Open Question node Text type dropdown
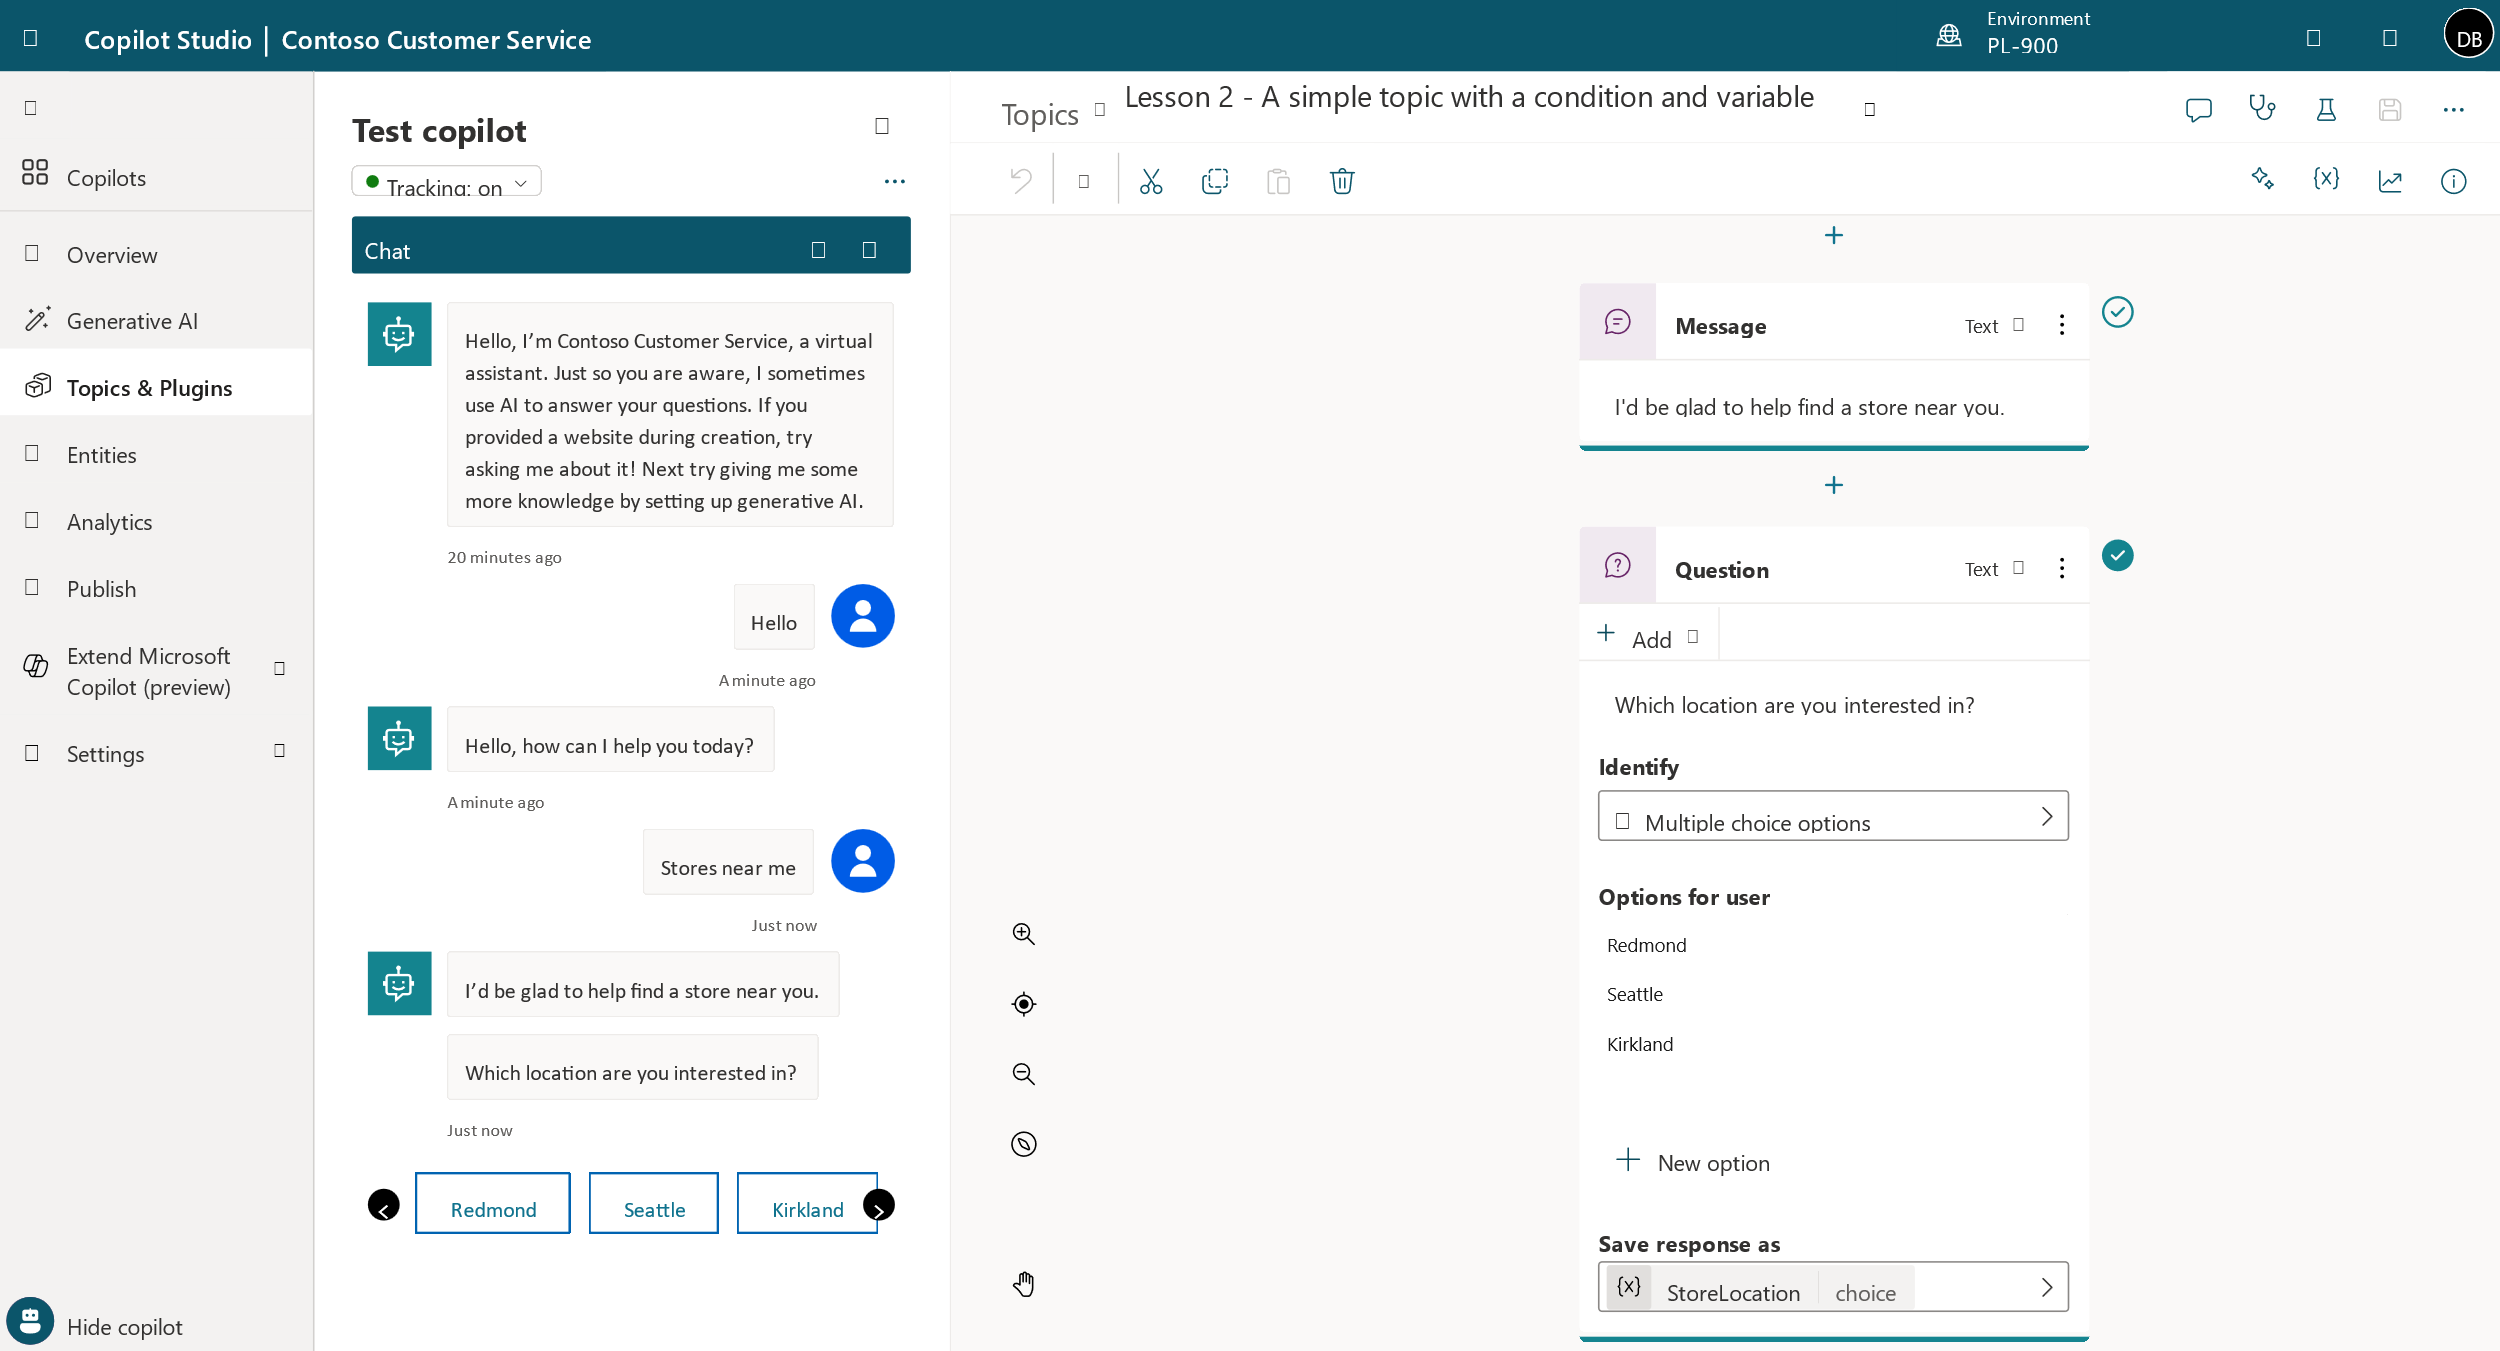The image size is (2500, 1351). coord(1994,568)
